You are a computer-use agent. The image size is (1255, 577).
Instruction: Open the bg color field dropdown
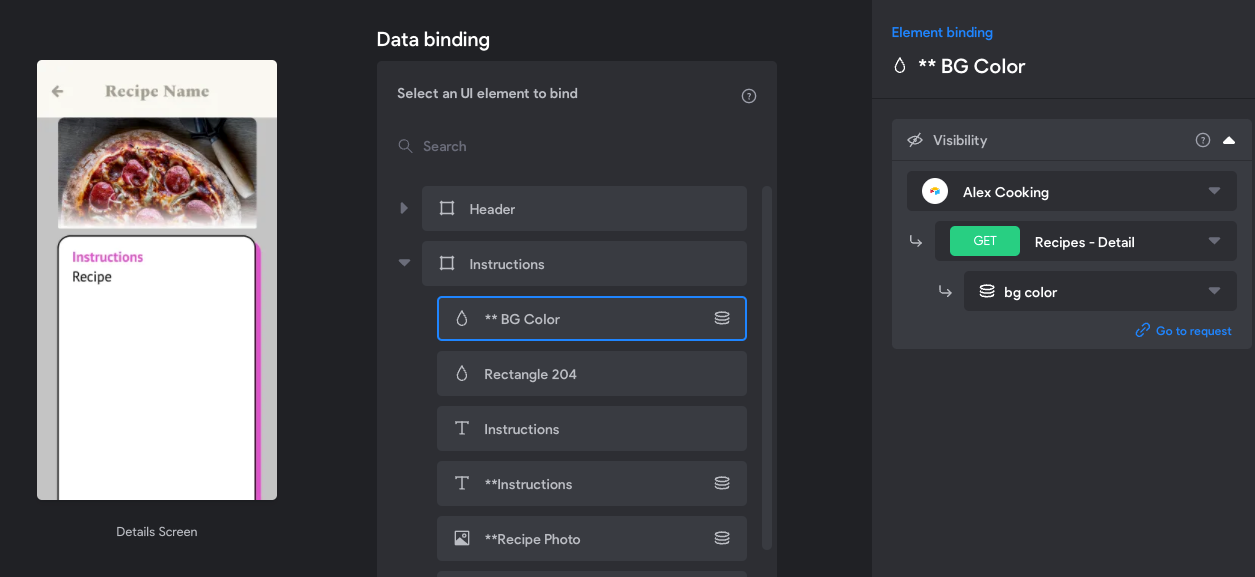(x=1100, y=291)
